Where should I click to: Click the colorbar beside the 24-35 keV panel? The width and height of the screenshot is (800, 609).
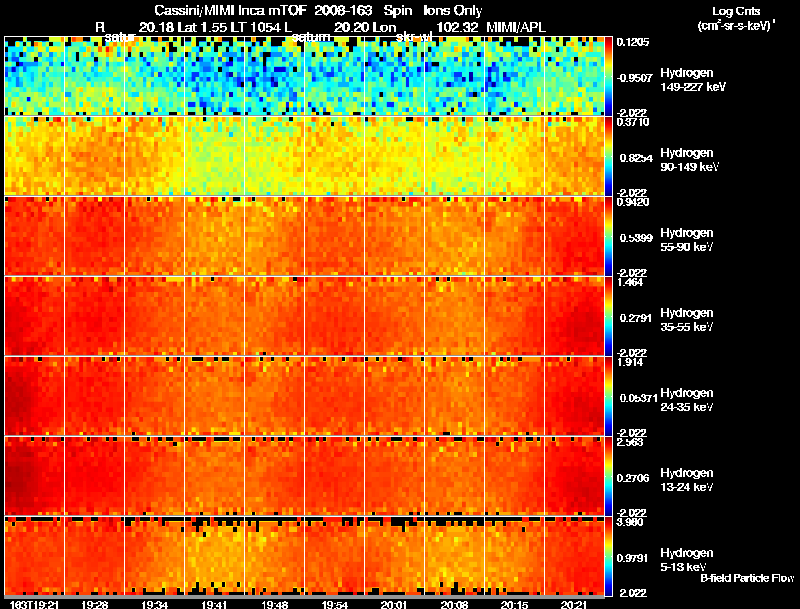point(608,396)
